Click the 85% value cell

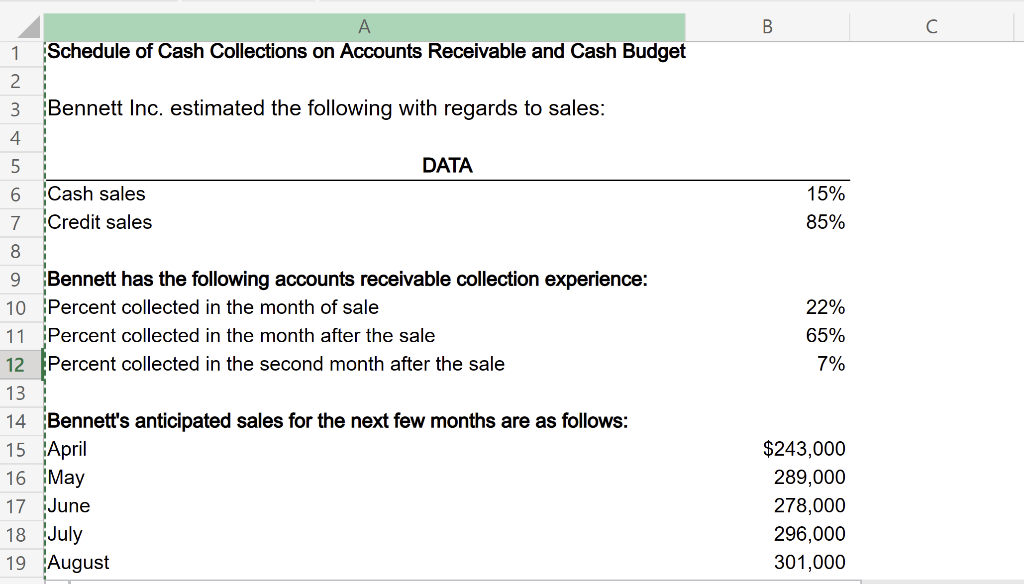(x=767, y=222)
